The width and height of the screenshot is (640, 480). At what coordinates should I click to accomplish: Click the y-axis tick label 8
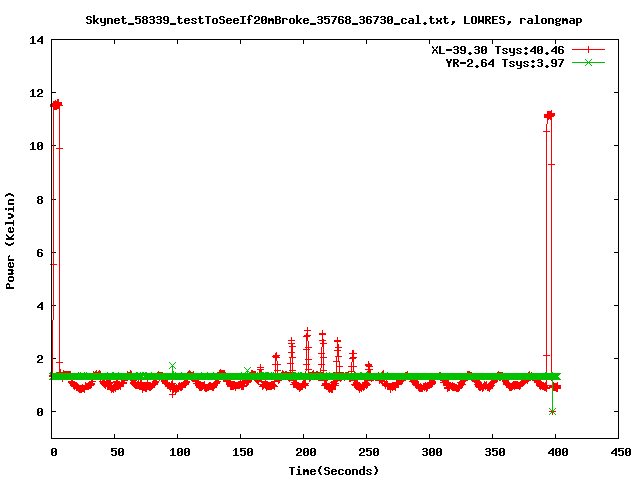pyautogui.click(x=40, y=200)
